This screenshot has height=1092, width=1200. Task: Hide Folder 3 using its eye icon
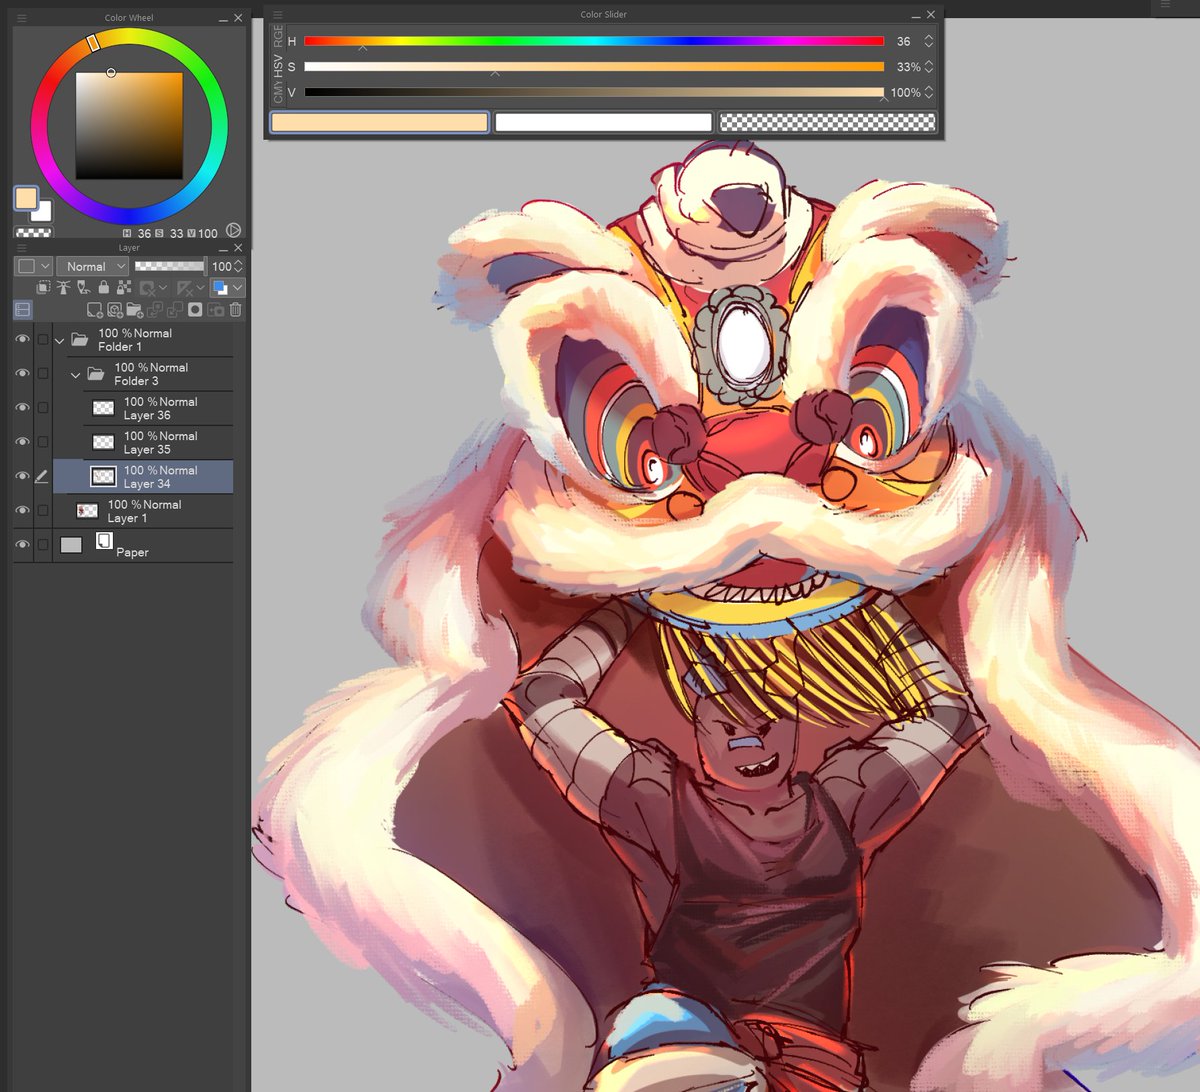[22, 374]
